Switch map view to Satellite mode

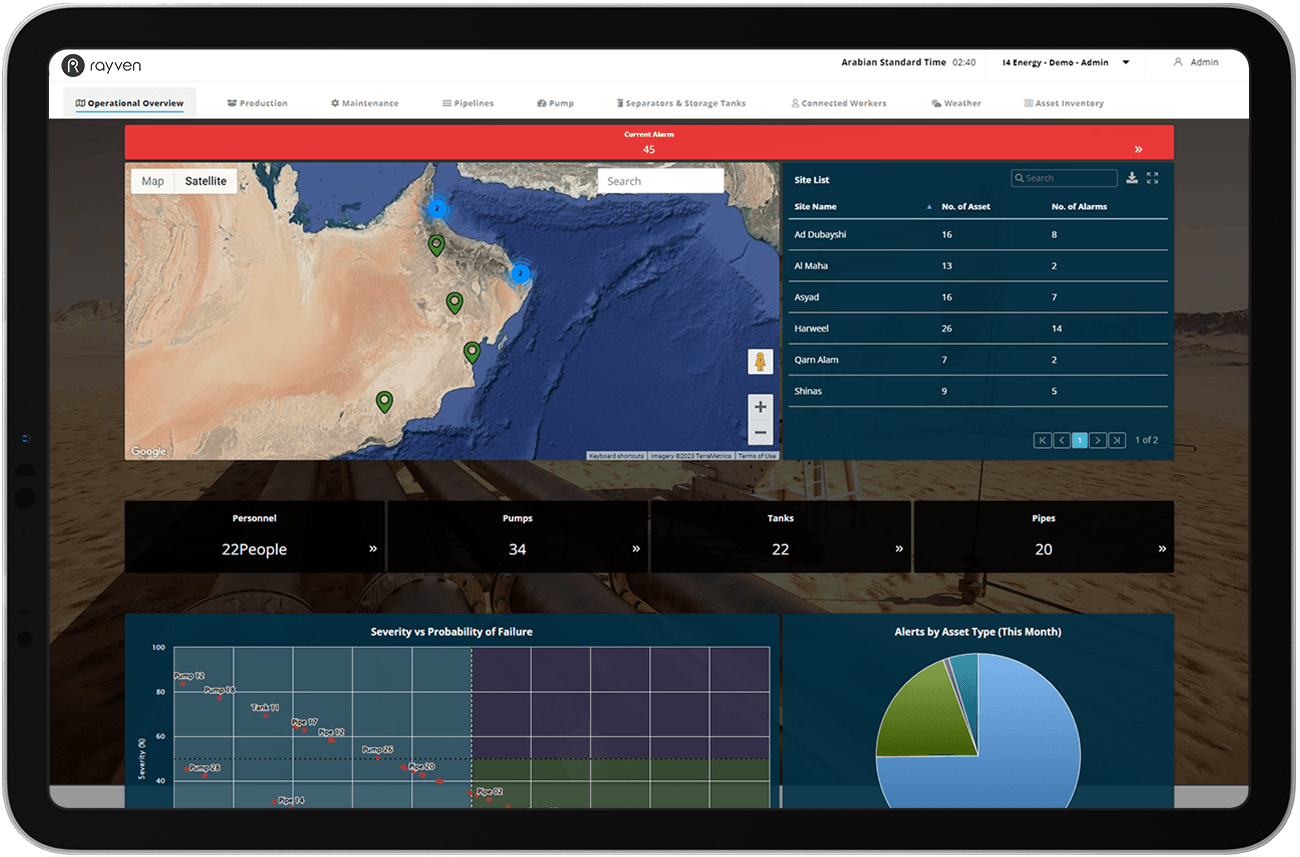(206, 181)
